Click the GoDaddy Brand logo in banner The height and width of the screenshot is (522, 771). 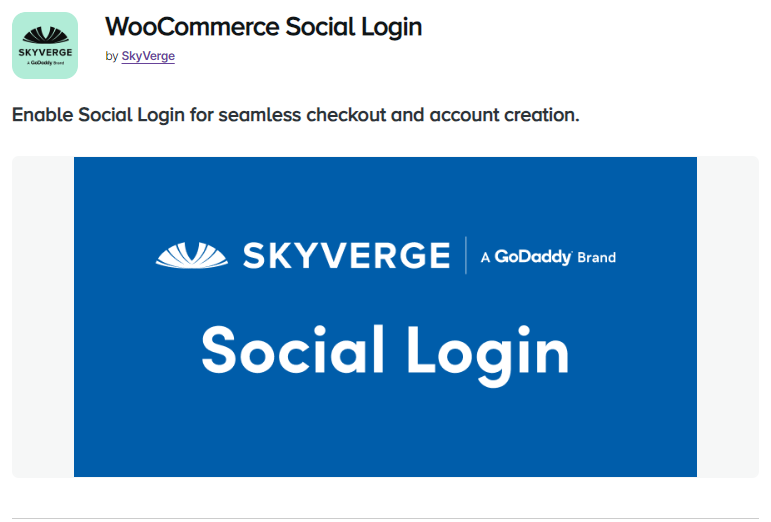[548, 257]
